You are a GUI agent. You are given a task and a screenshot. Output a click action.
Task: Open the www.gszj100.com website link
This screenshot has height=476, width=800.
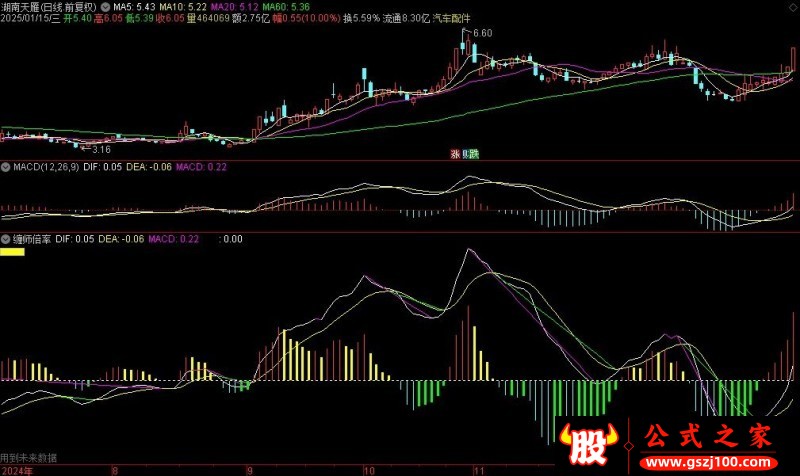709,462
